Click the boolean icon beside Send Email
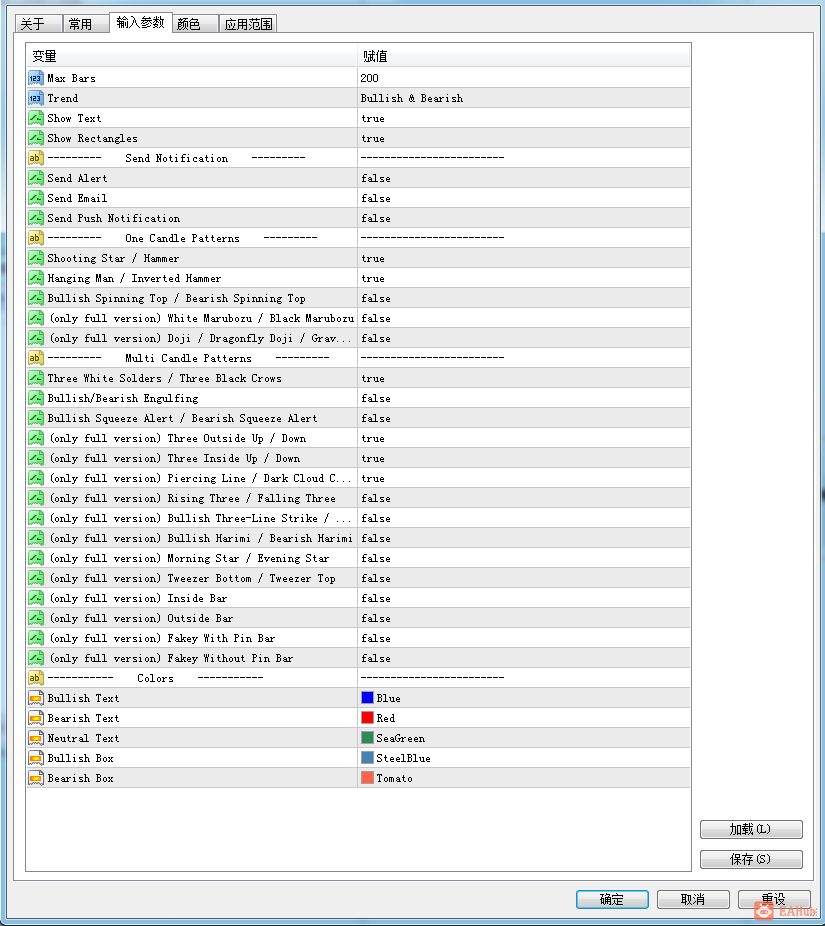825x926 pixels. [x=35, y=198]
